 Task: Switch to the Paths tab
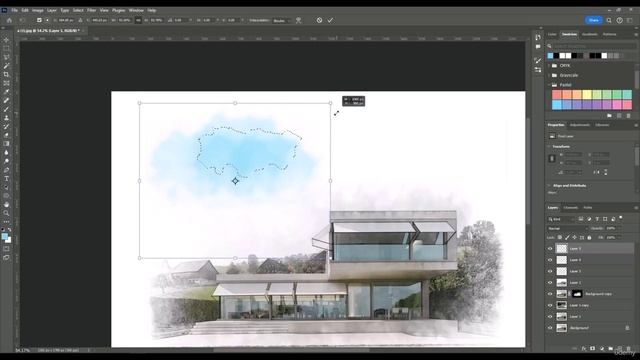(588, 208)
